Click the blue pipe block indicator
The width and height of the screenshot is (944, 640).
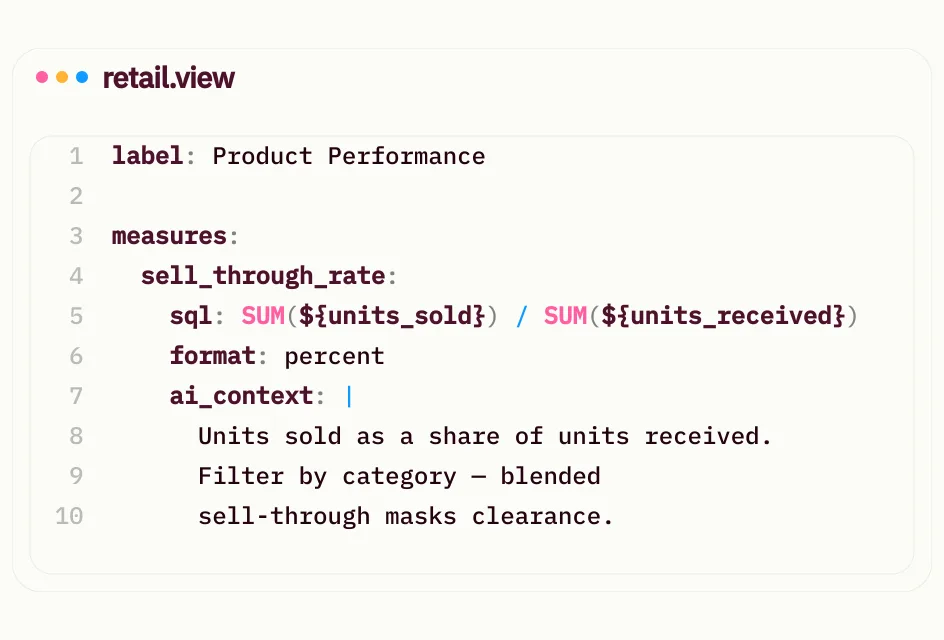pyautogui.click(x=349, y=396)
